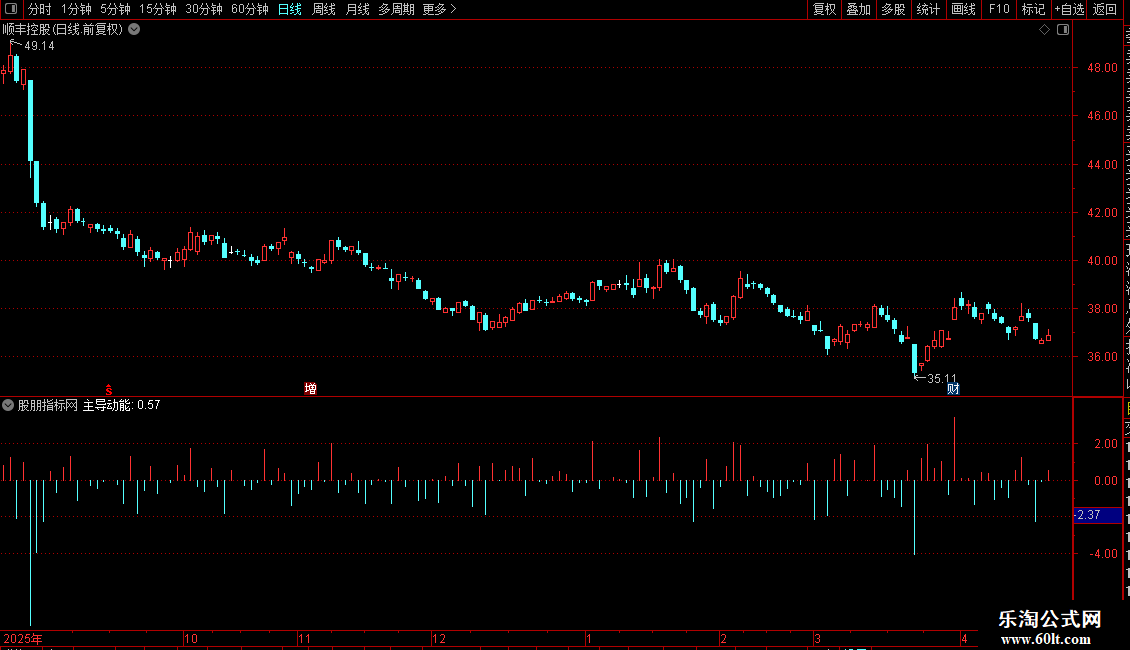Click the month 12 marker on the time axis
The image size is (1130, 650).
(x=439, y=638)
